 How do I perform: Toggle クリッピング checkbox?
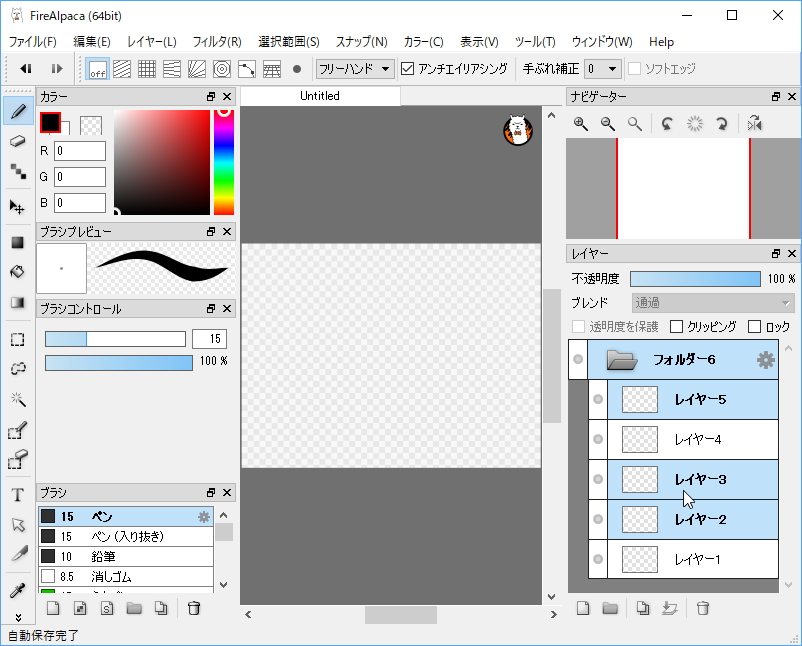[676, 326]
